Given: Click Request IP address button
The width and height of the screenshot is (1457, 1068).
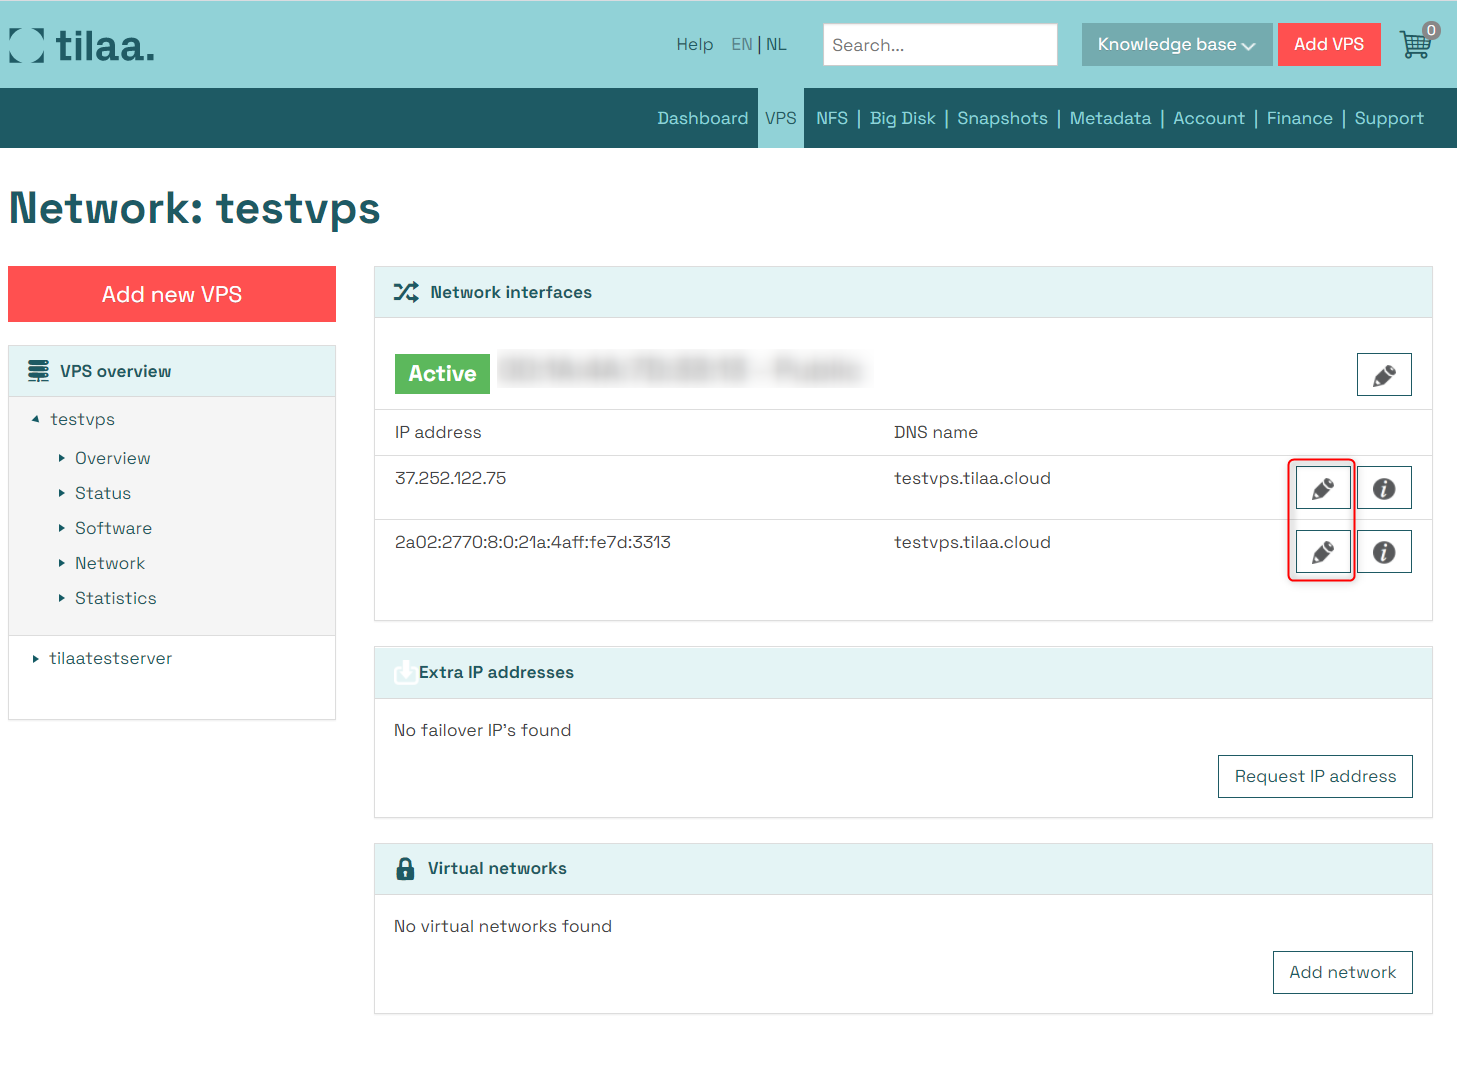Looking at the screenshot, I should coord(1315,776).
